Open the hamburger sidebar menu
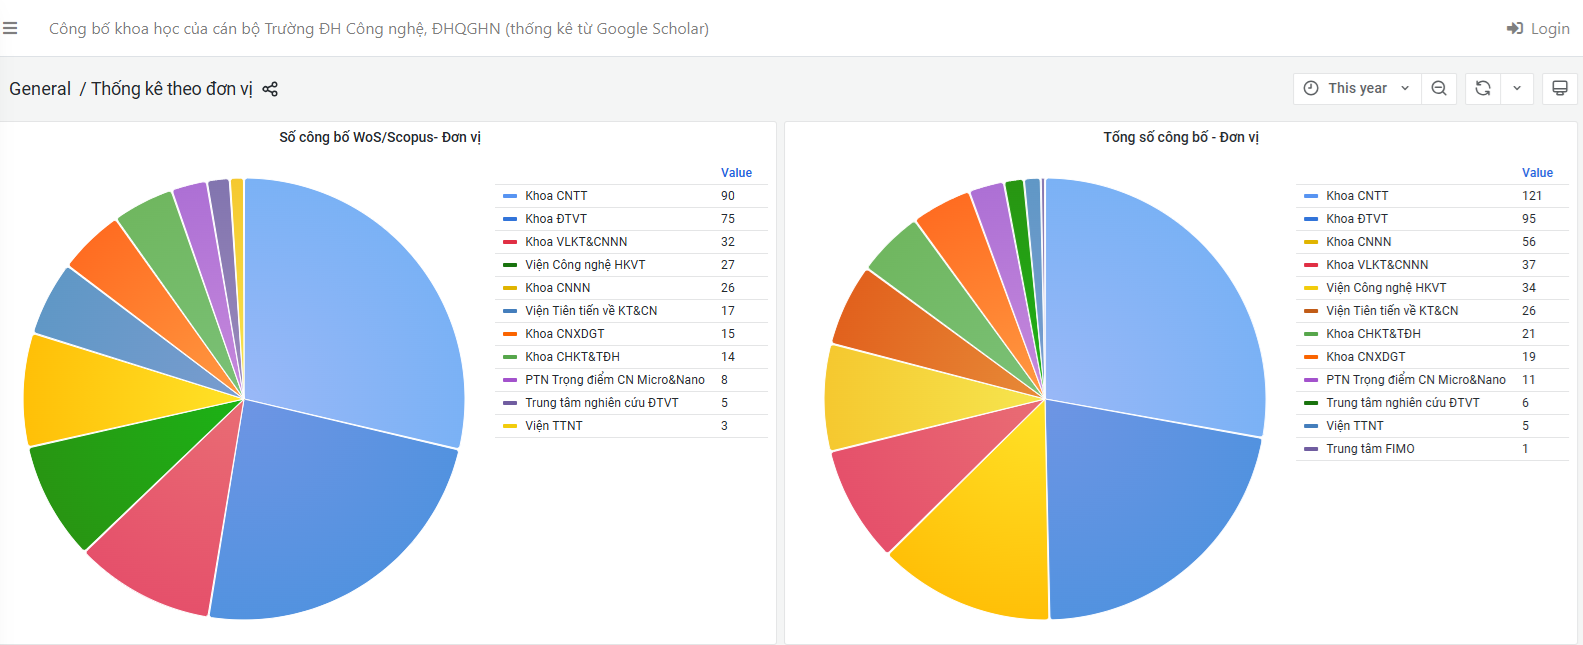Image resolution: width=1583 pixels, height=645 pixels. (10, 28)
